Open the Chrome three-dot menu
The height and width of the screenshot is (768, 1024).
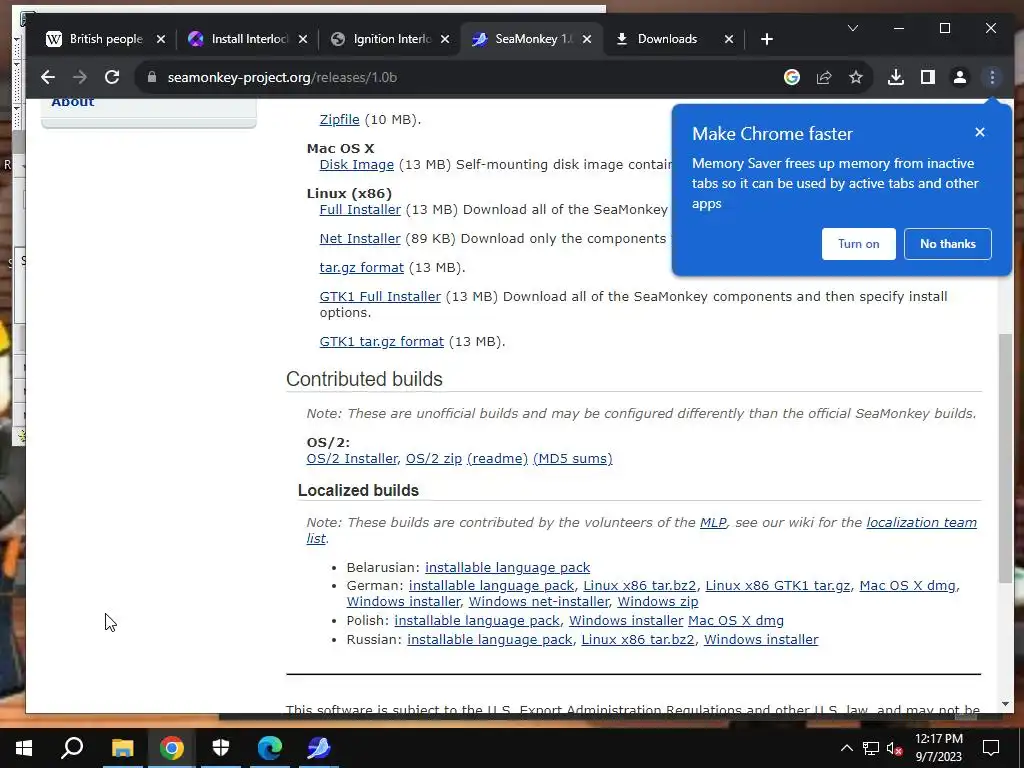[x=992, y=77]
